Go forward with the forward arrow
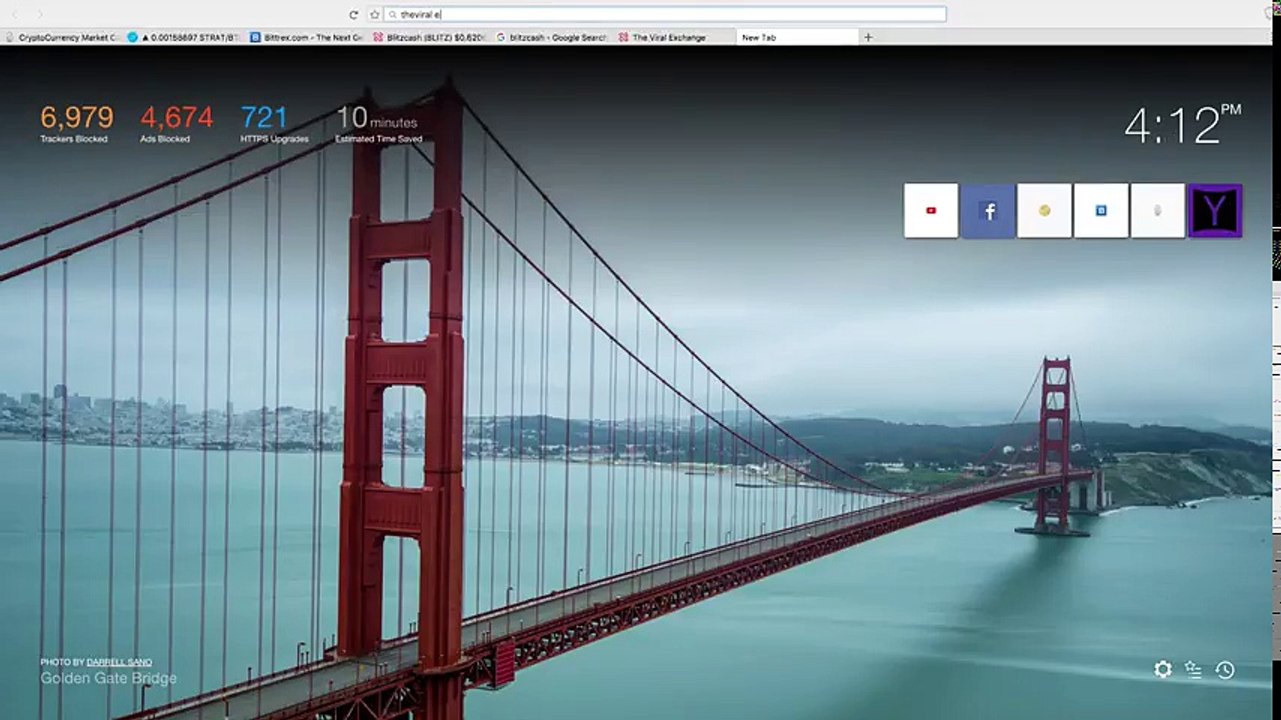Screen dimensions: 1281x720 coord(40,15)
